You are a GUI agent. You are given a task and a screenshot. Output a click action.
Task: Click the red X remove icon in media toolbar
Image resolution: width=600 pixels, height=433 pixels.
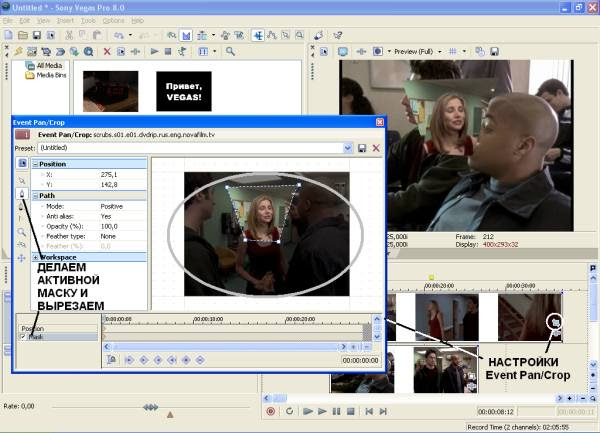point(107,51)
